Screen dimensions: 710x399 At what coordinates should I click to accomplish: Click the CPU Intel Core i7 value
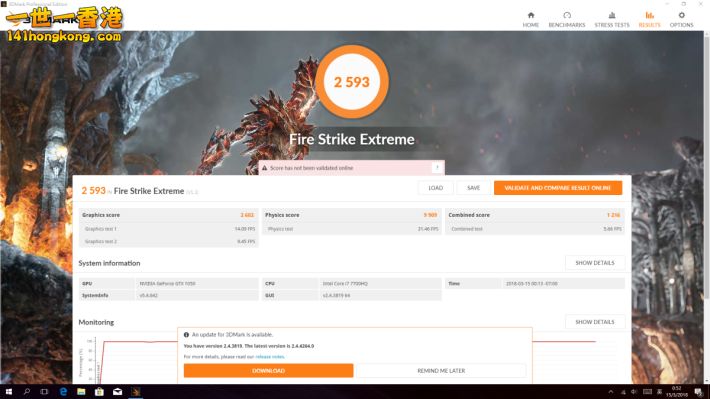pyautogui.click(x=345, y=284)
